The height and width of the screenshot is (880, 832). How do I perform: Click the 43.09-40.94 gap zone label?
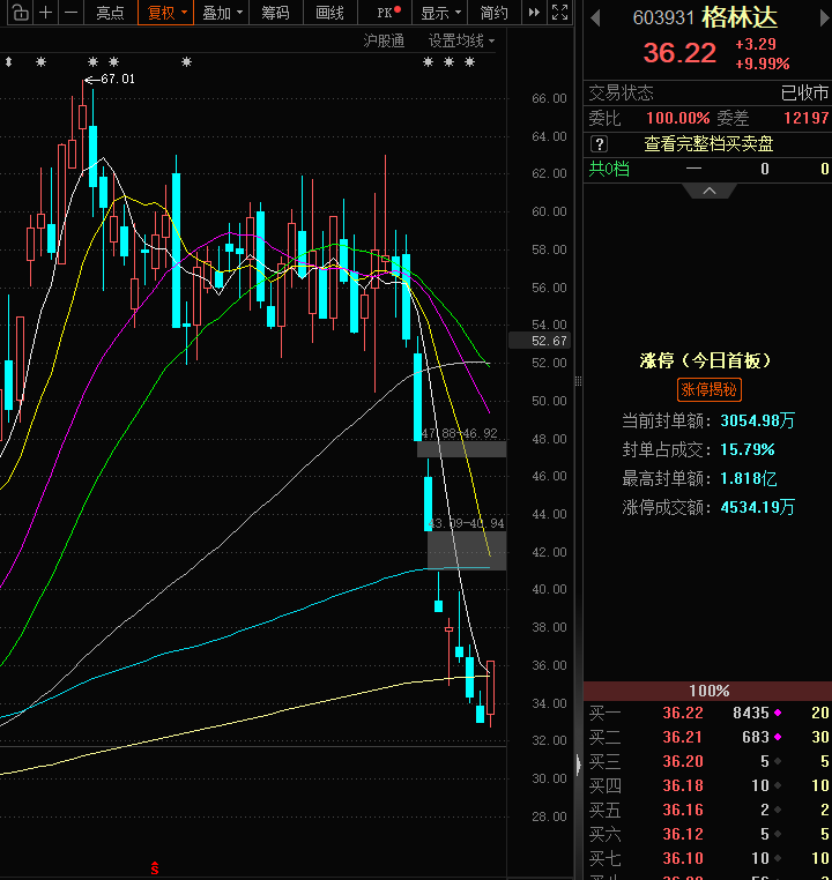466,524
